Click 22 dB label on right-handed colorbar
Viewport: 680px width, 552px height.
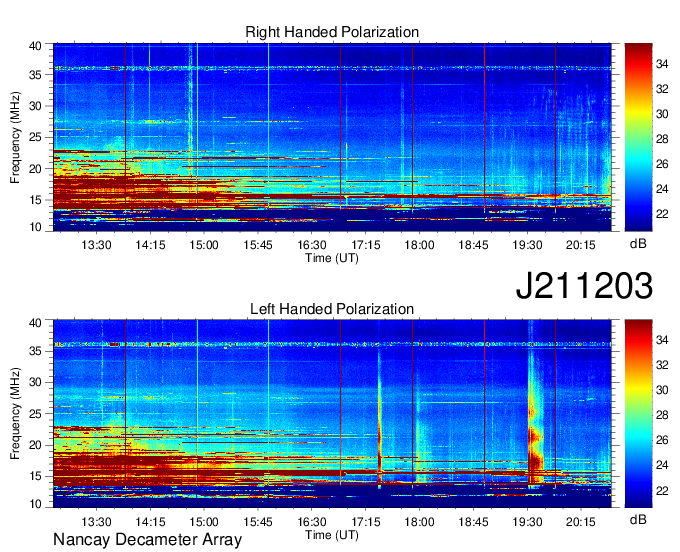pyautogui.click(x=662, y=214)
